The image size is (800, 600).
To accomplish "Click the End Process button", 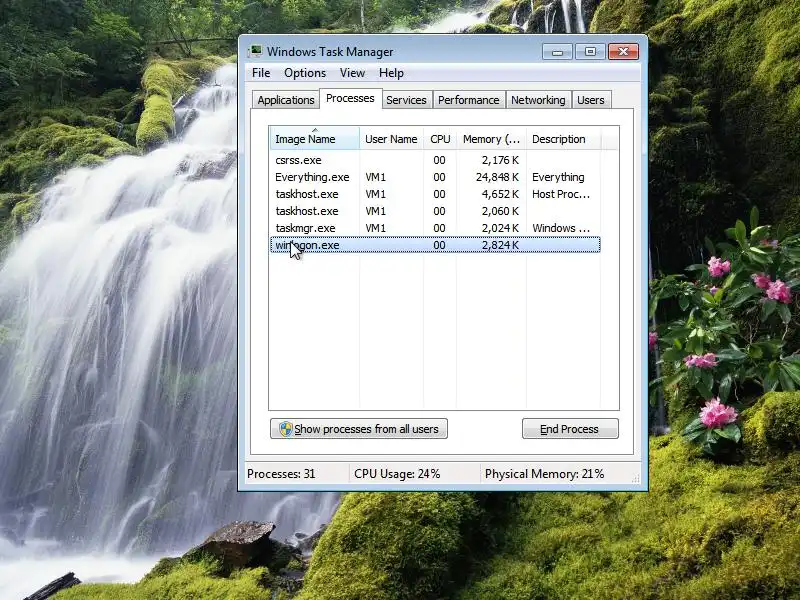I will pos(570,429).
